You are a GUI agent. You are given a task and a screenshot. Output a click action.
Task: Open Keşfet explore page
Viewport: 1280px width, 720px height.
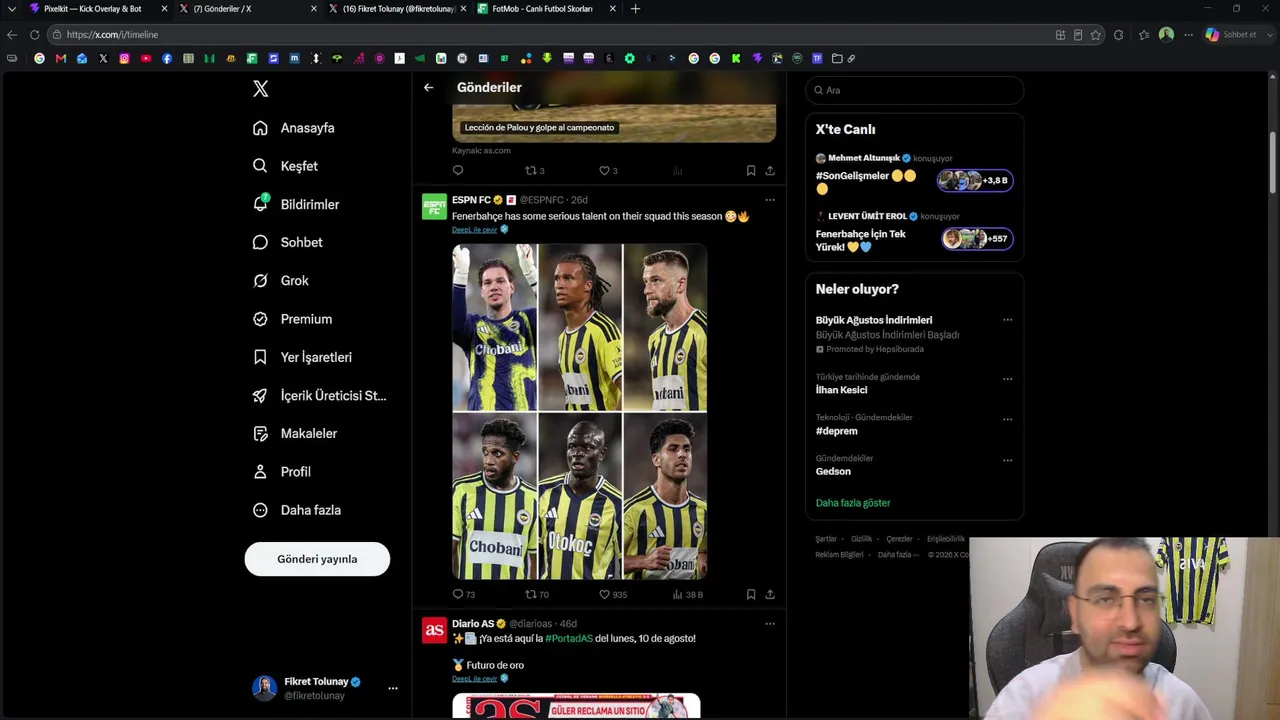point(285,166)
